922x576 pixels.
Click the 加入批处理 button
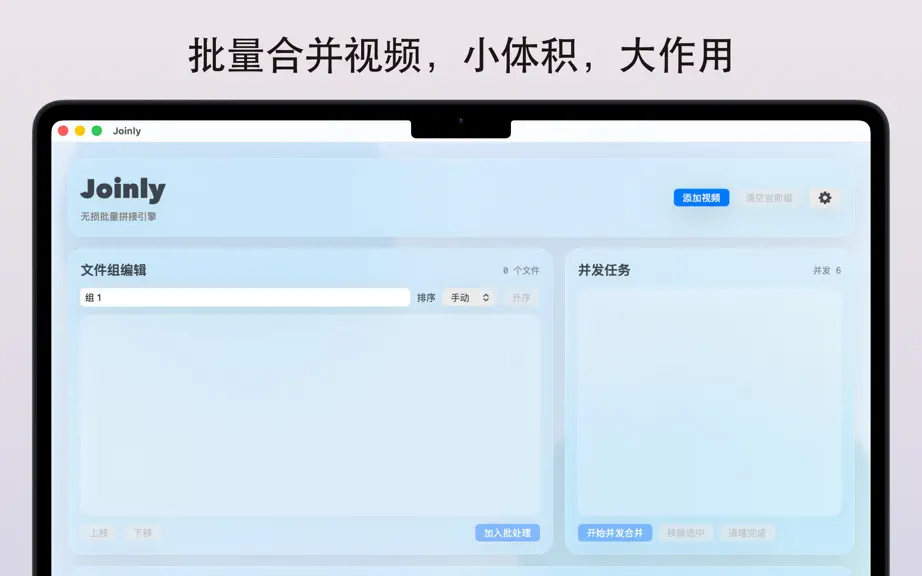tap(507, 533)
